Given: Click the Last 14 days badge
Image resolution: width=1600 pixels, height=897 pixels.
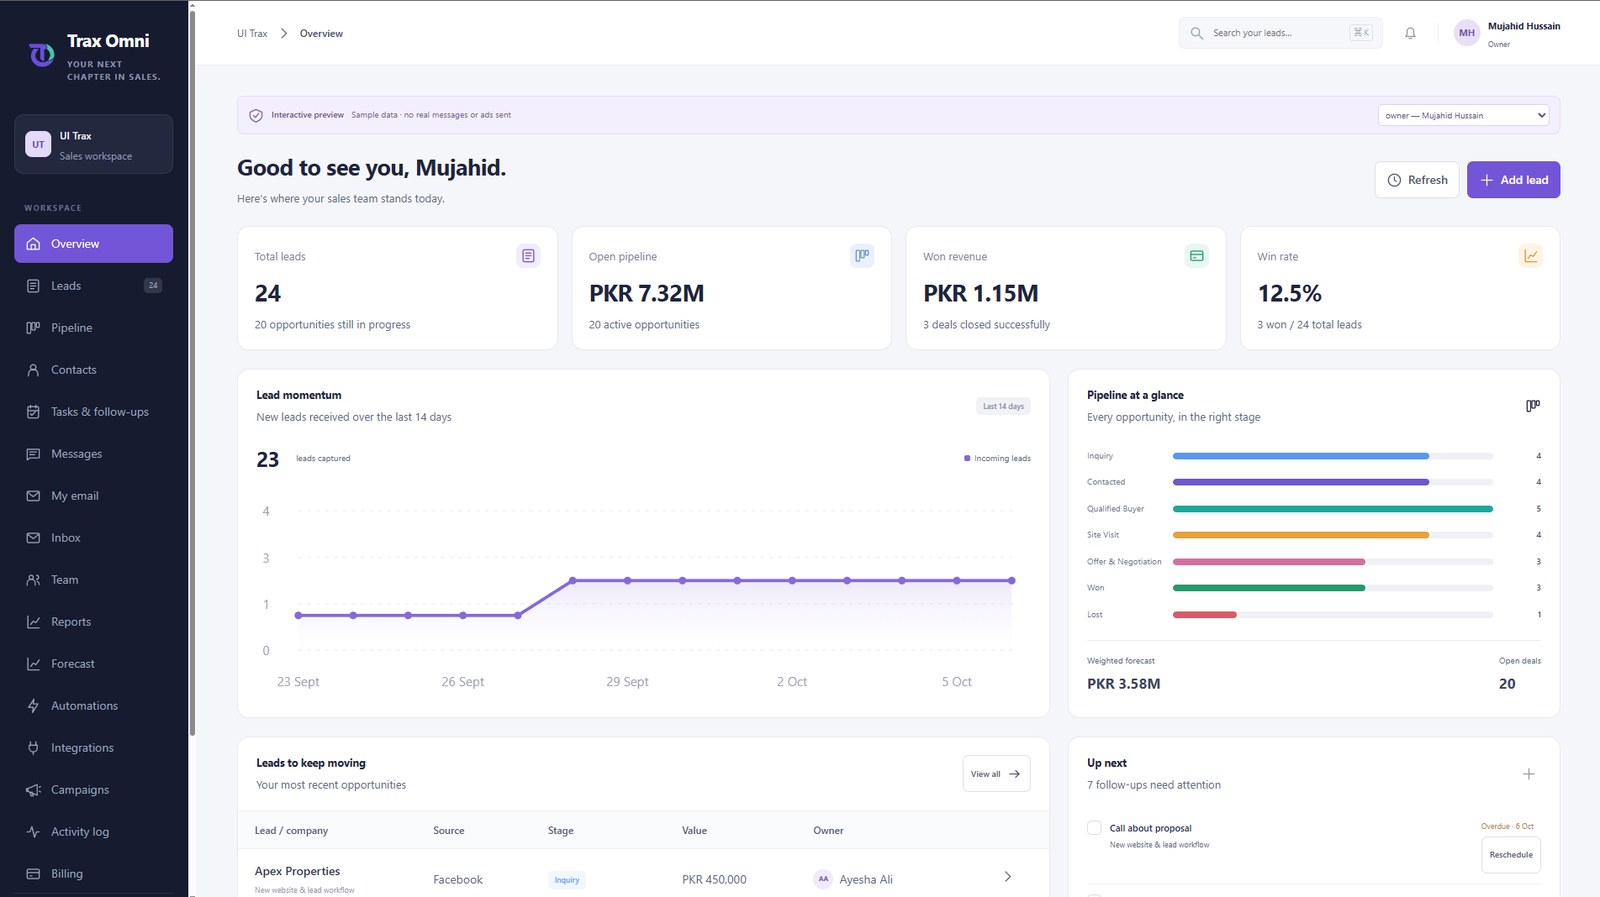Looking at the screenshot, I should [x=1003, y=406].
